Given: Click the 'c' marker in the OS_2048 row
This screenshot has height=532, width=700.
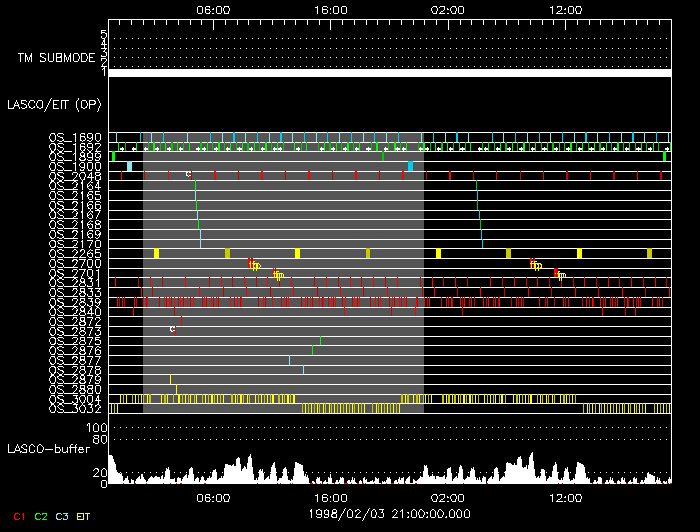Looking at the screenshot, I should tap(188, 174).
